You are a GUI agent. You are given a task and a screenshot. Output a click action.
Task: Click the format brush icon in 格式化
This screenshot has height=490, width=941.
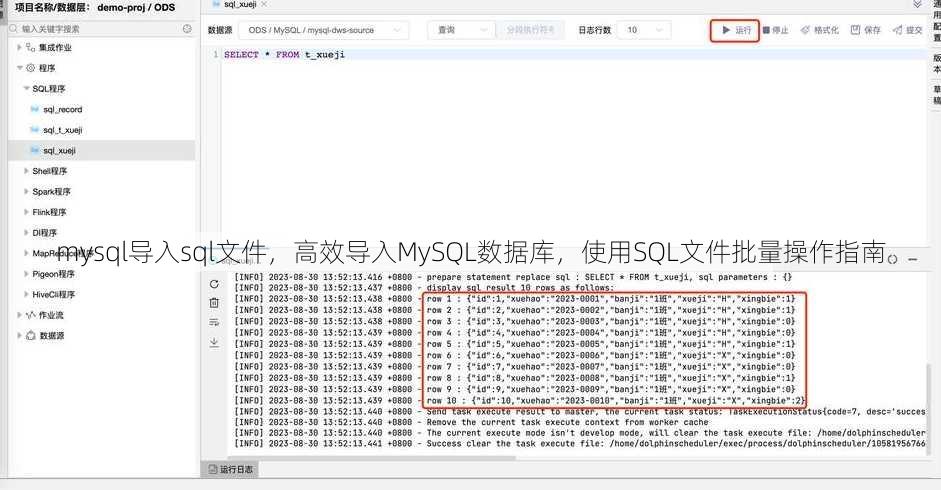[805, 30]
